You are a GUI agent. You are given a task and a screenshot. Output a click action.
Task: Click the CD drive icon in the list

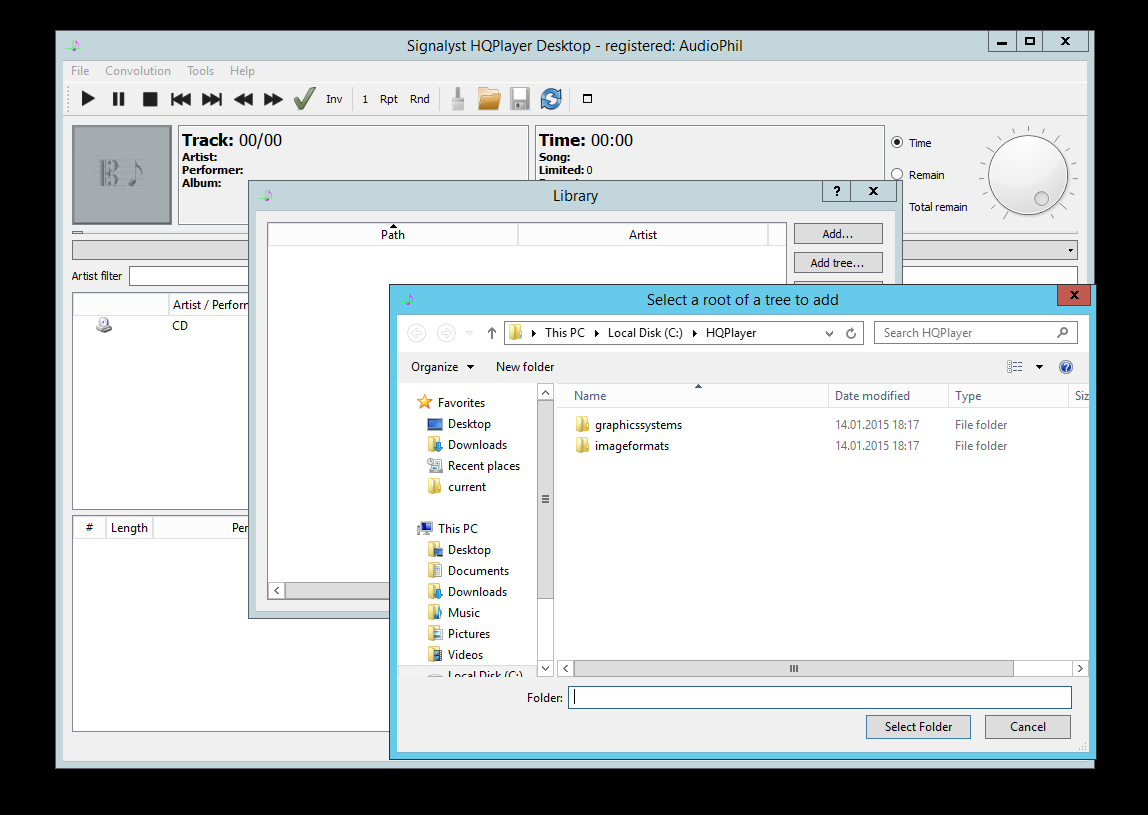point(104,325)
